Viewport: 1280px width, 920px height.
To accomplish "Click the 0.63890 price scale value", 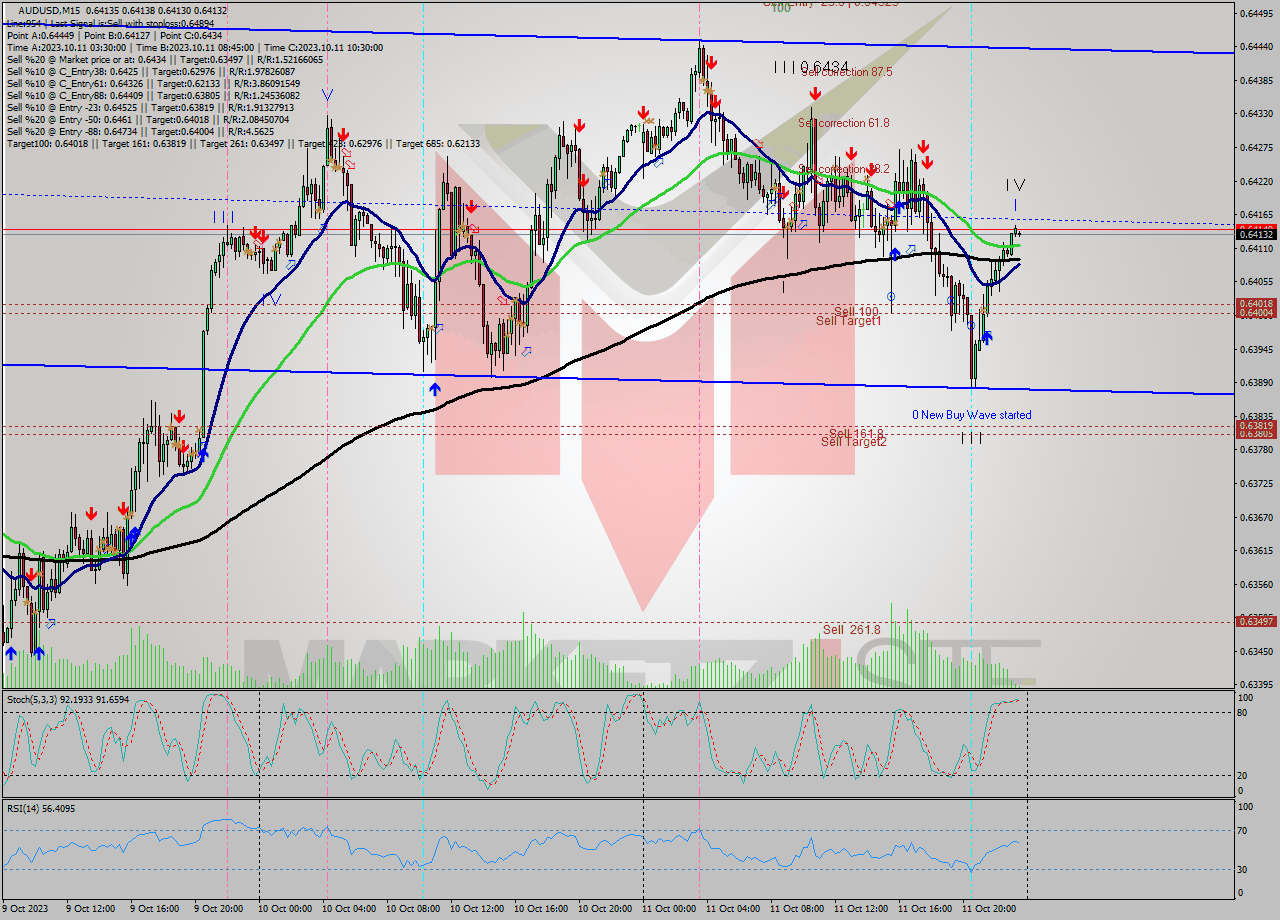I will 1257,383.
